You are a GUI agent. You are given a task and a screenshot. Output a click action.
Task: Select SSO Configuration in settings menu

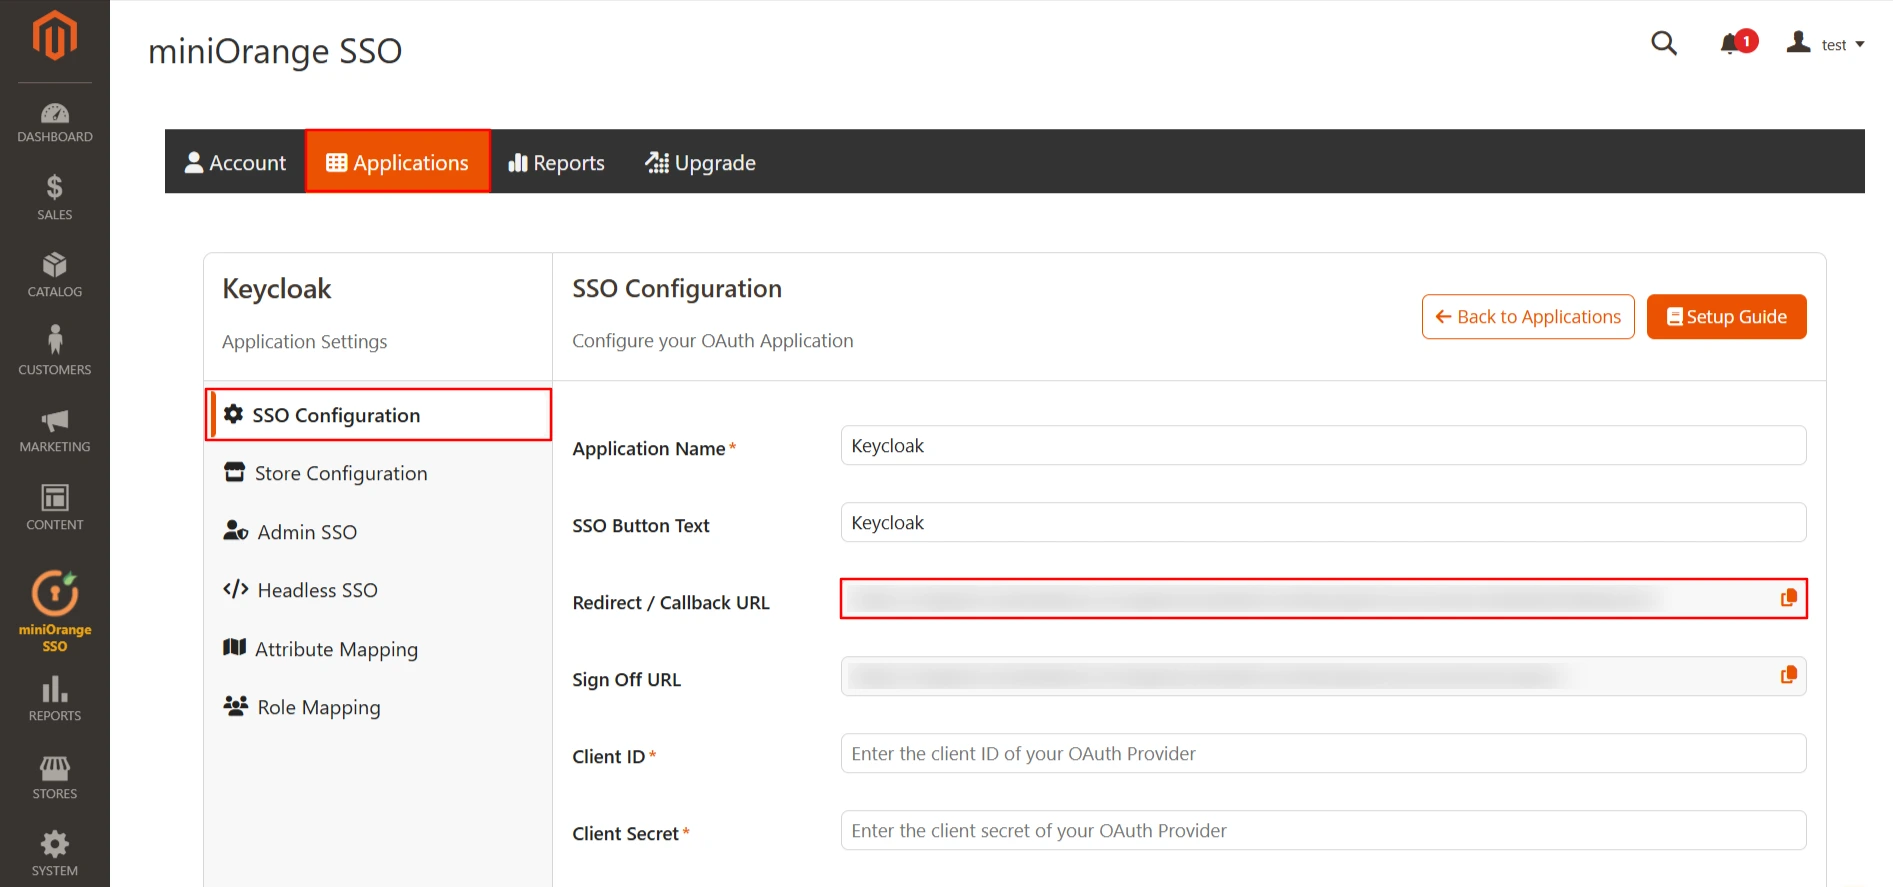(x=378, y=415)
